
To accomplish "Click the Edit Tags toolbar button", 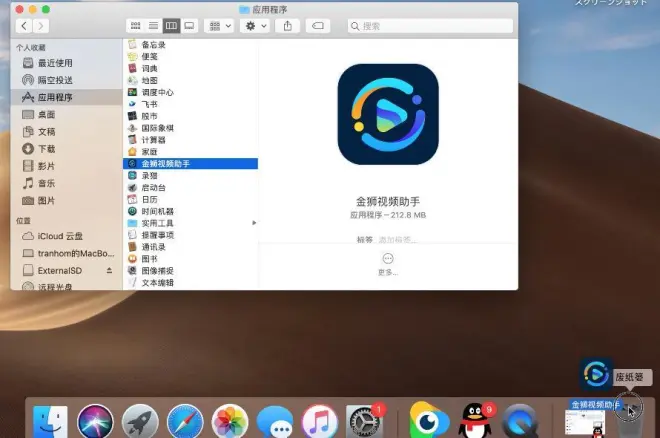I will tap(318, 26).
